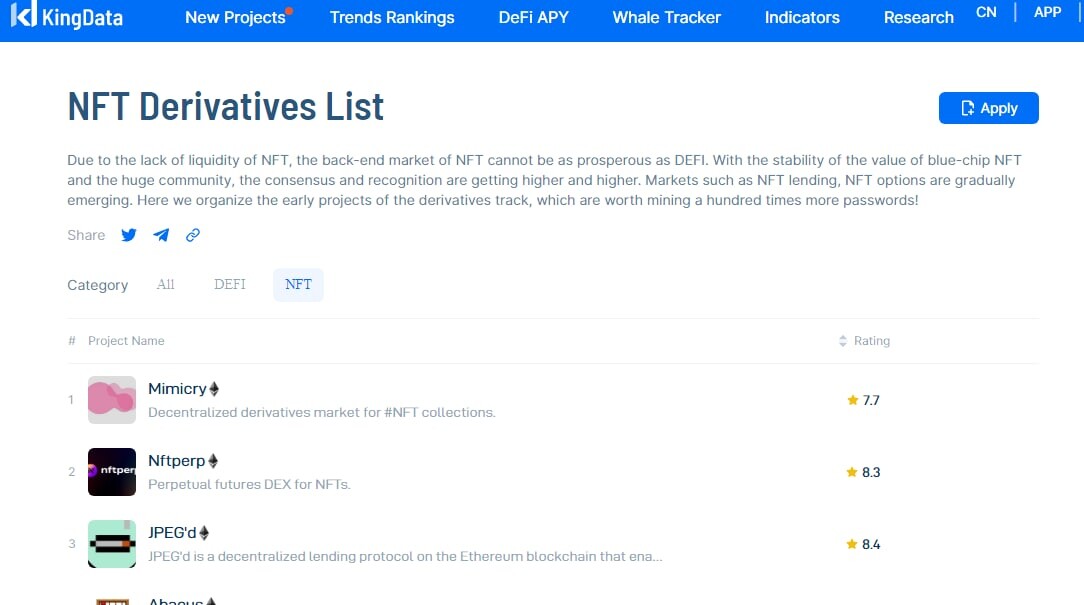
Task: Open the Nftperp project name link
Action: (176, 461)
